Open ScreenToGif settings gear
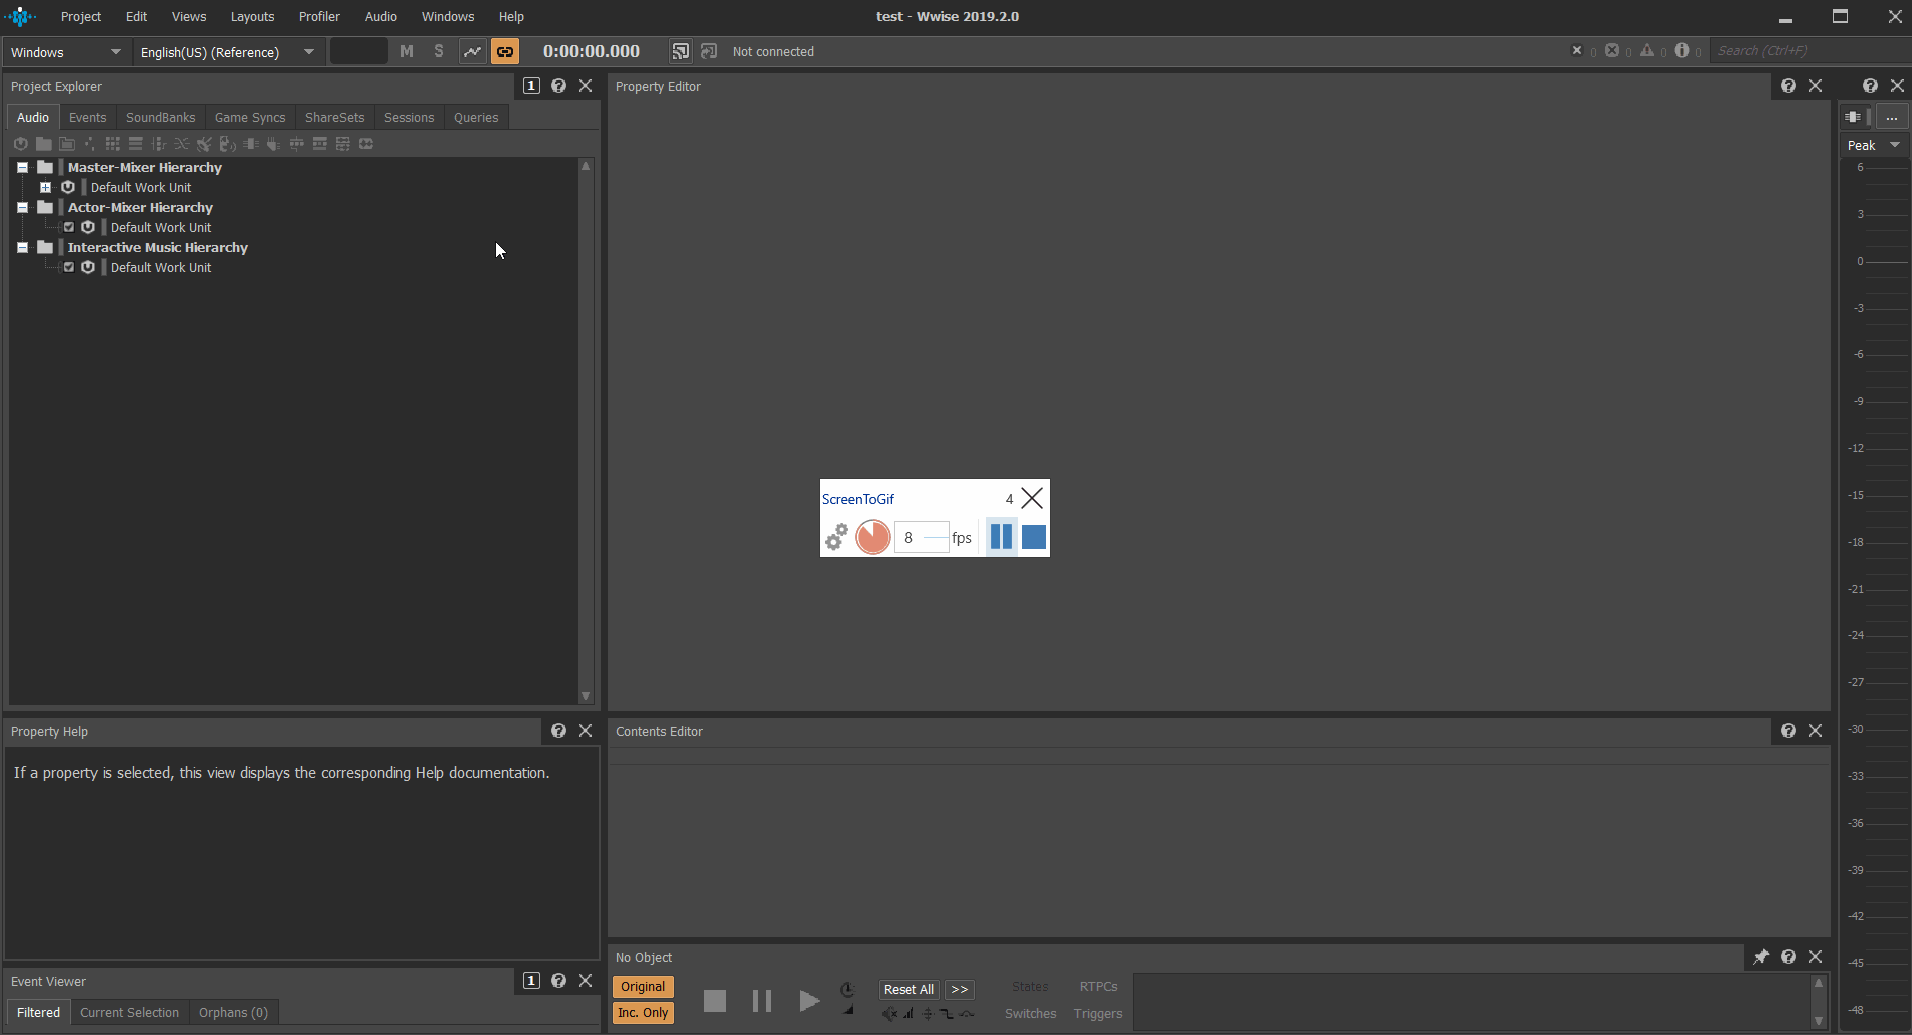Viewport: 1912px width, 1035px height. [x=836, y=537]
